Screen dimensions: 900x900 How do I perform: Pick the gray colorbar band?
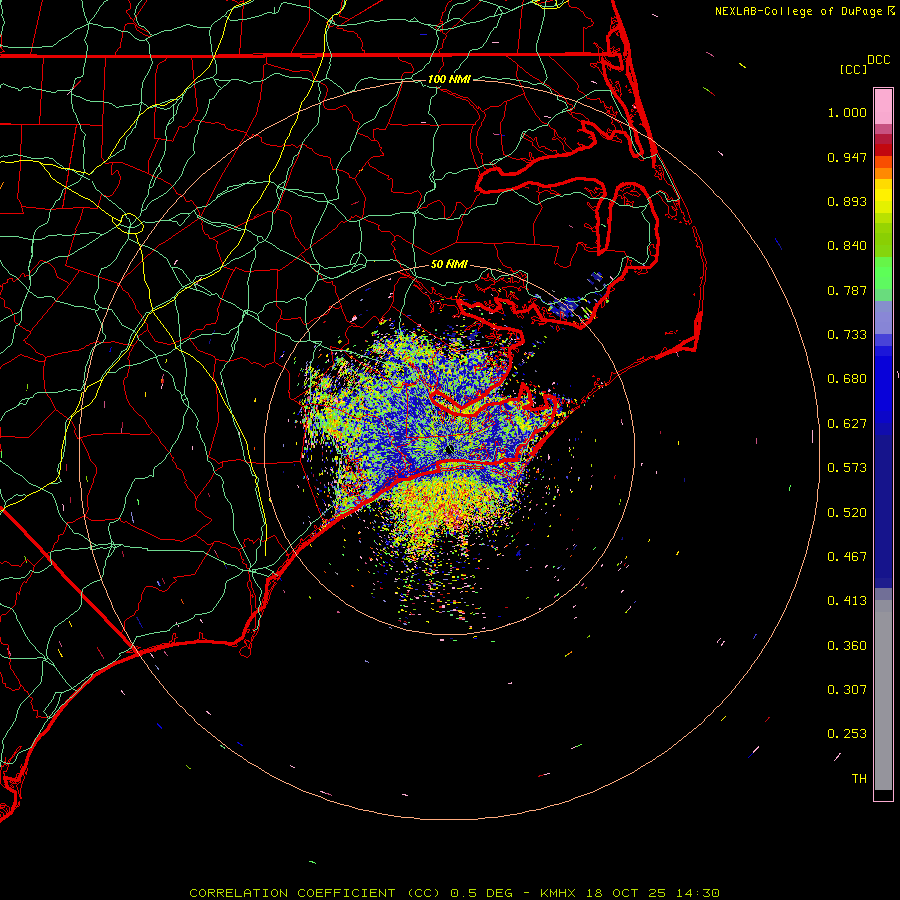[x=883, y=695]
